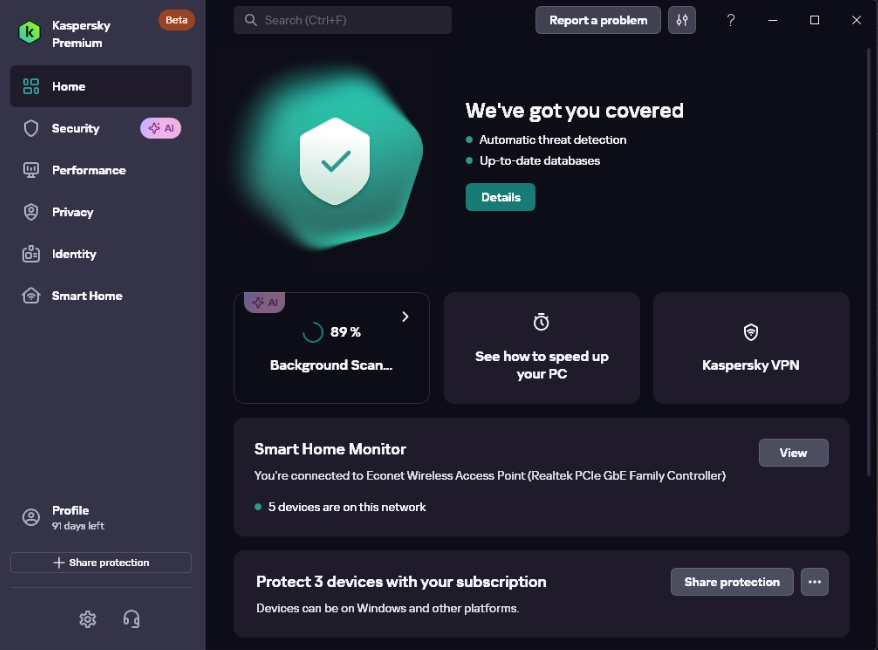The width and height of the screenshot is (878, 650).
Task: Open the three-dots more options menu
Action: [814, 582]
